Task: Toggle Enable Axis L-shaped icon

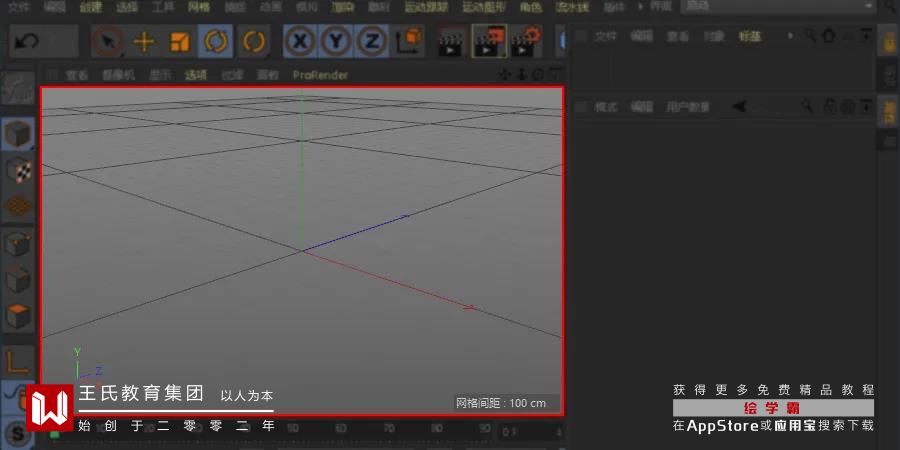Action: (19, 363)
